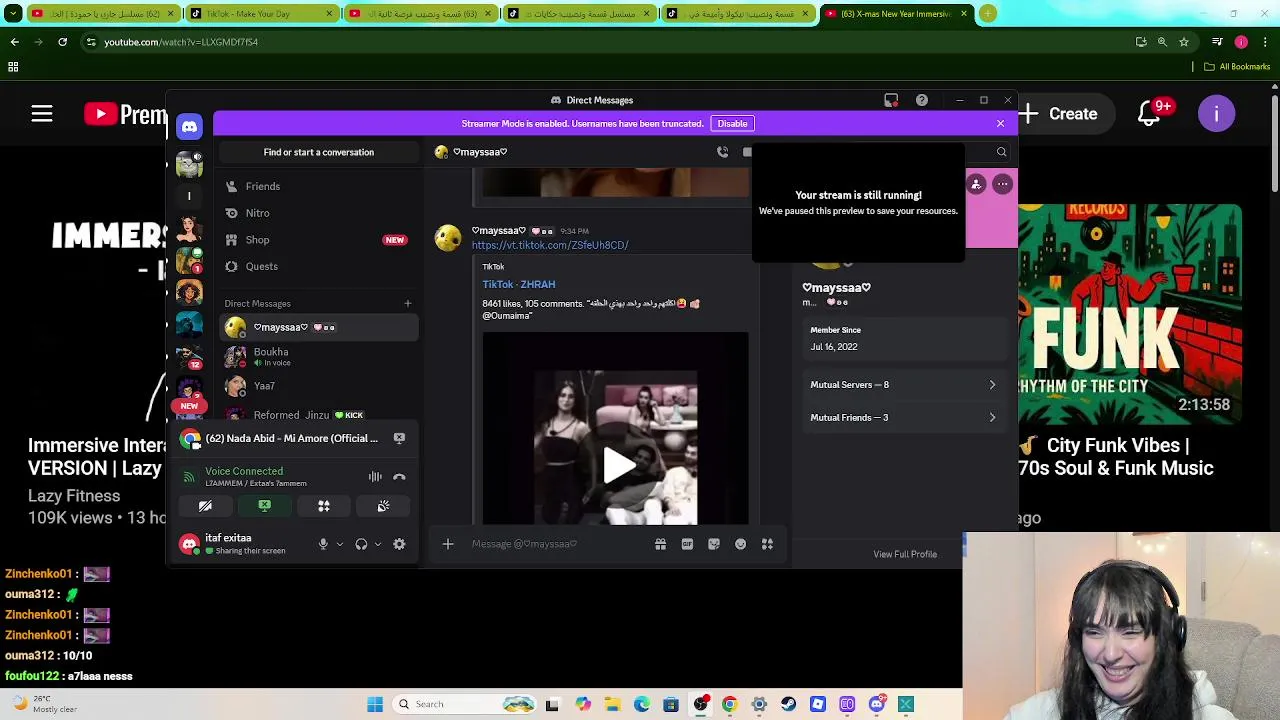Image resolution: width=1280 pixels, height=720 pixels.
Task: Click Find or start a conversation
Action: (x=318, y=152)
